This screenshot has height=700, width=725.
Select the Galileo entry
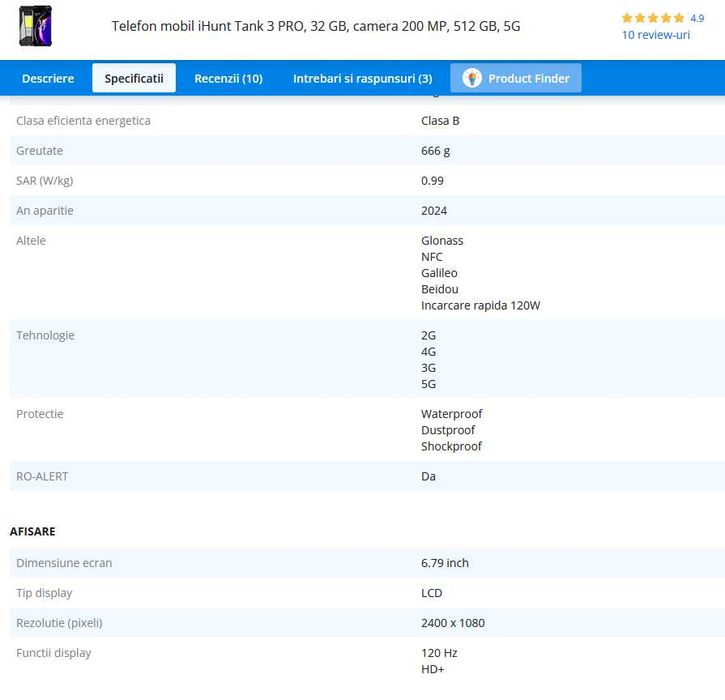439,273
